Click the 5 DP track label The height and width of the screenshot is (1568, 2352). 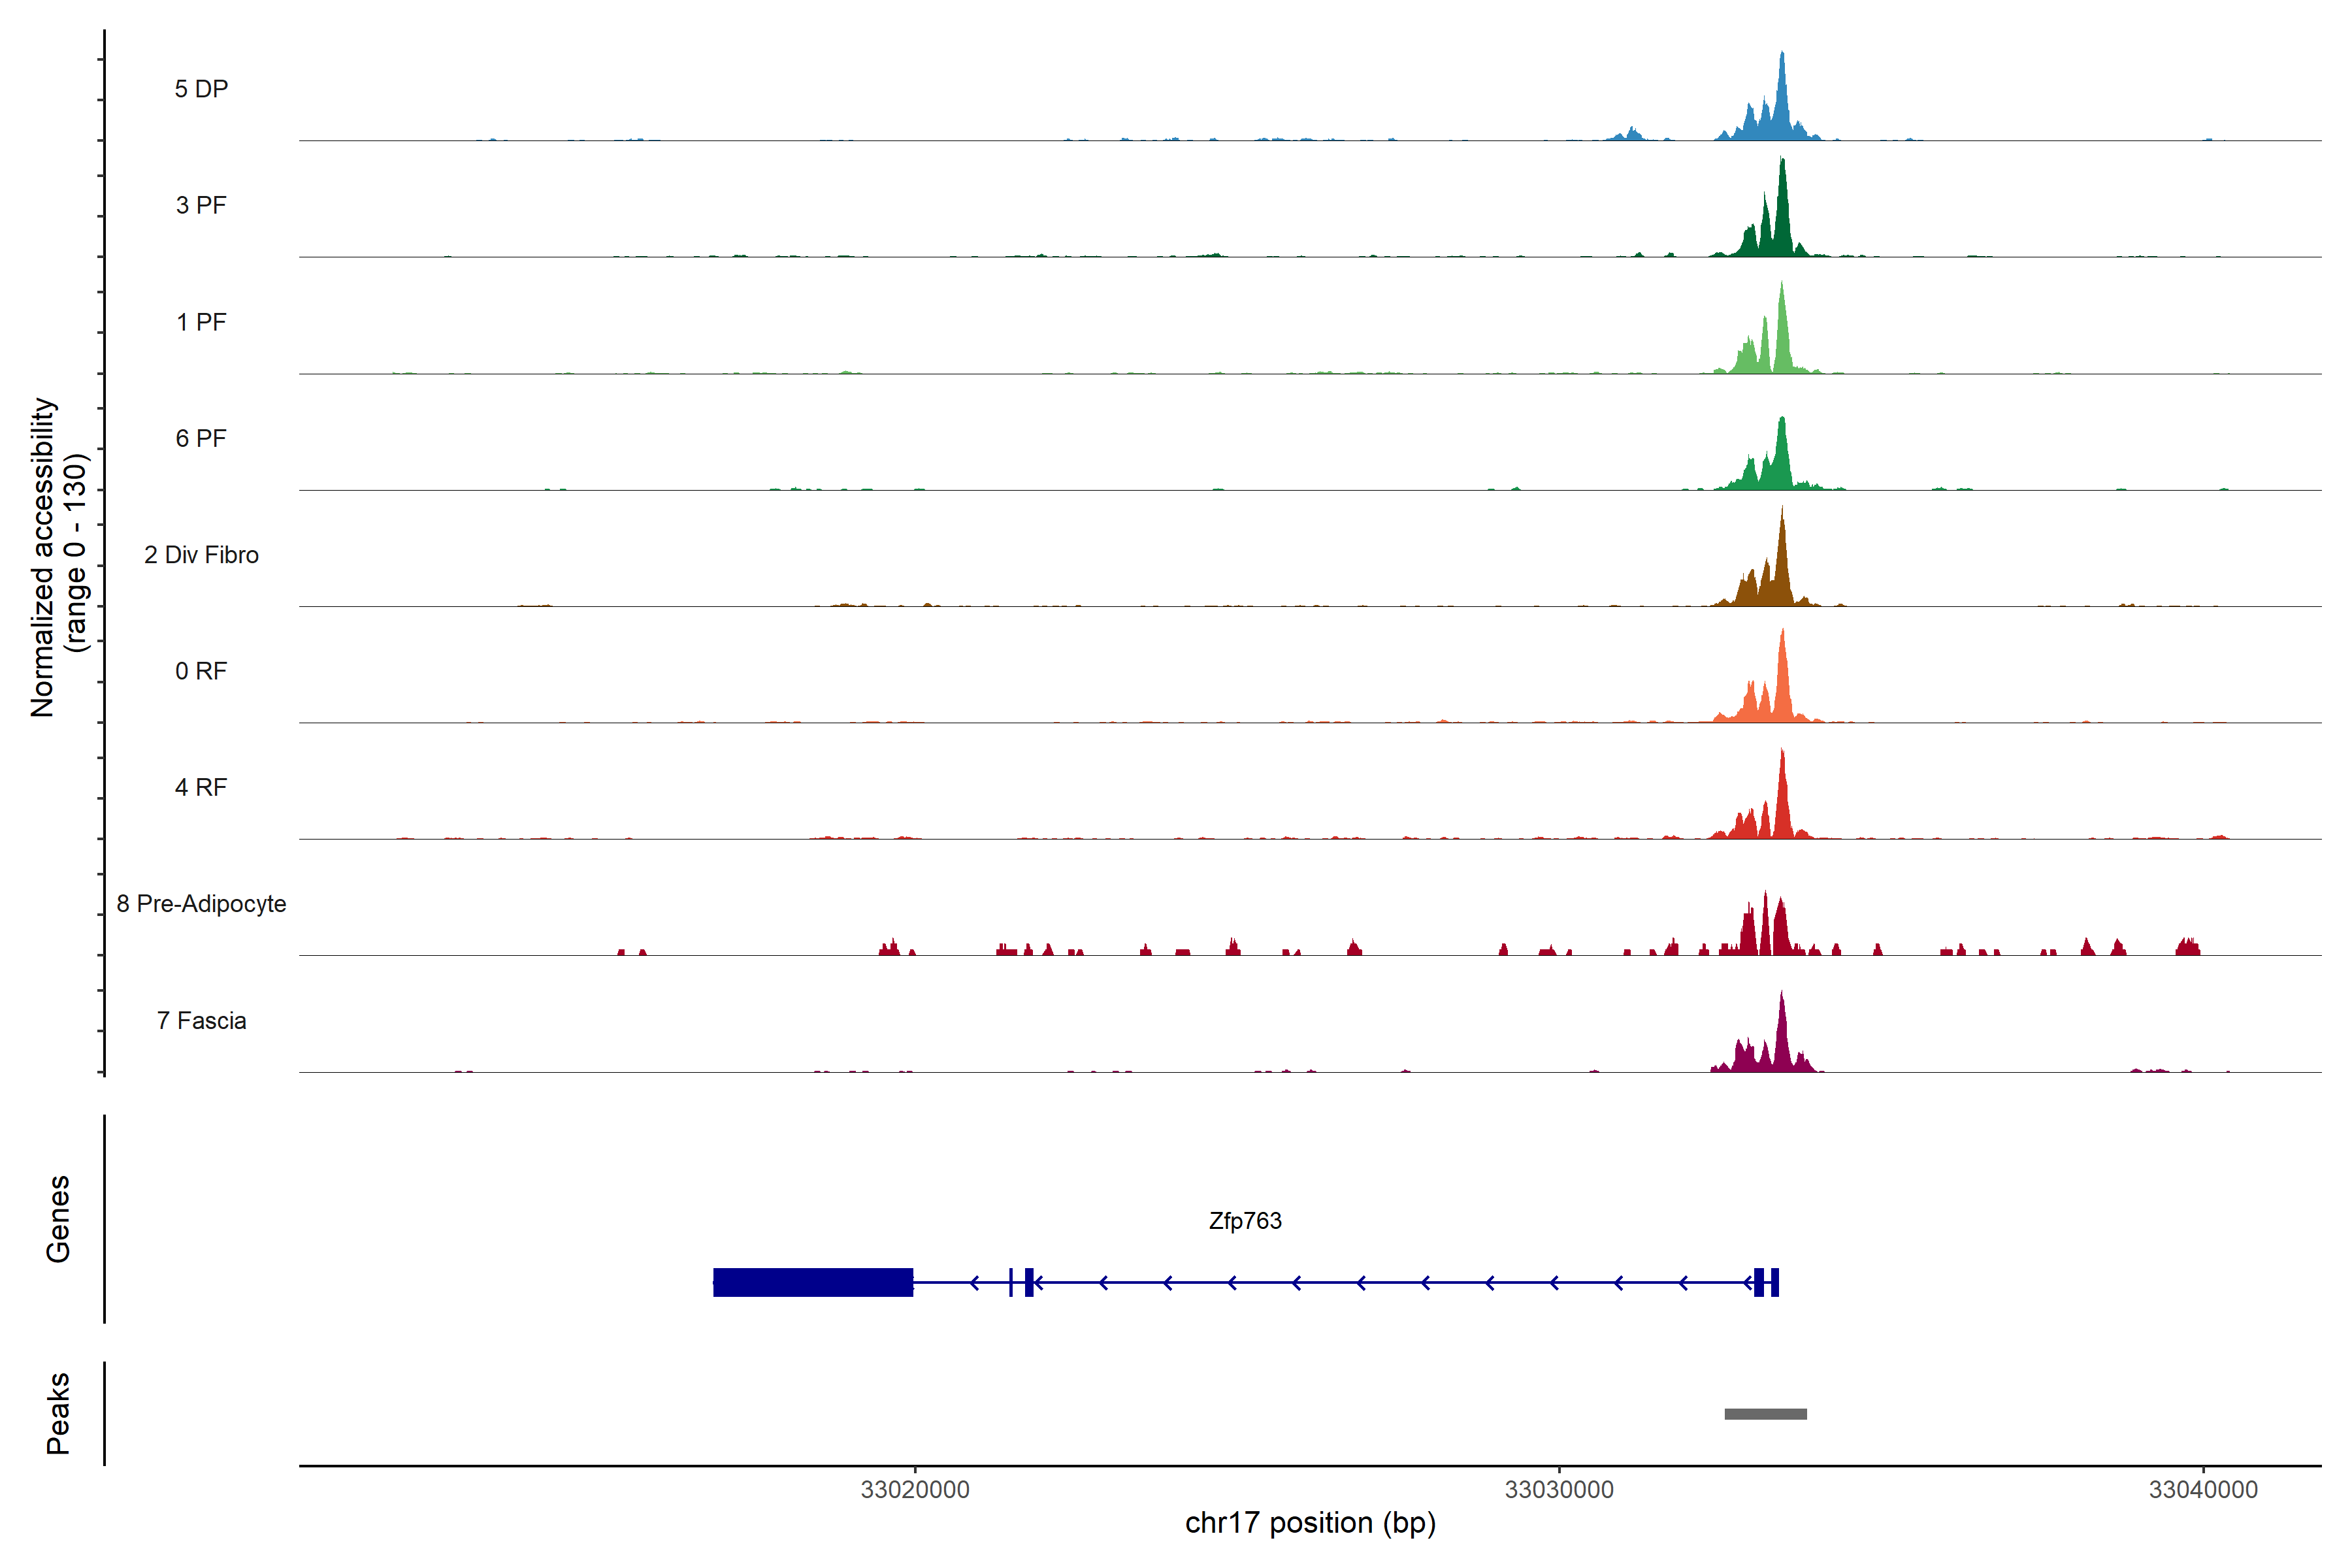click(x=201, y=89)
